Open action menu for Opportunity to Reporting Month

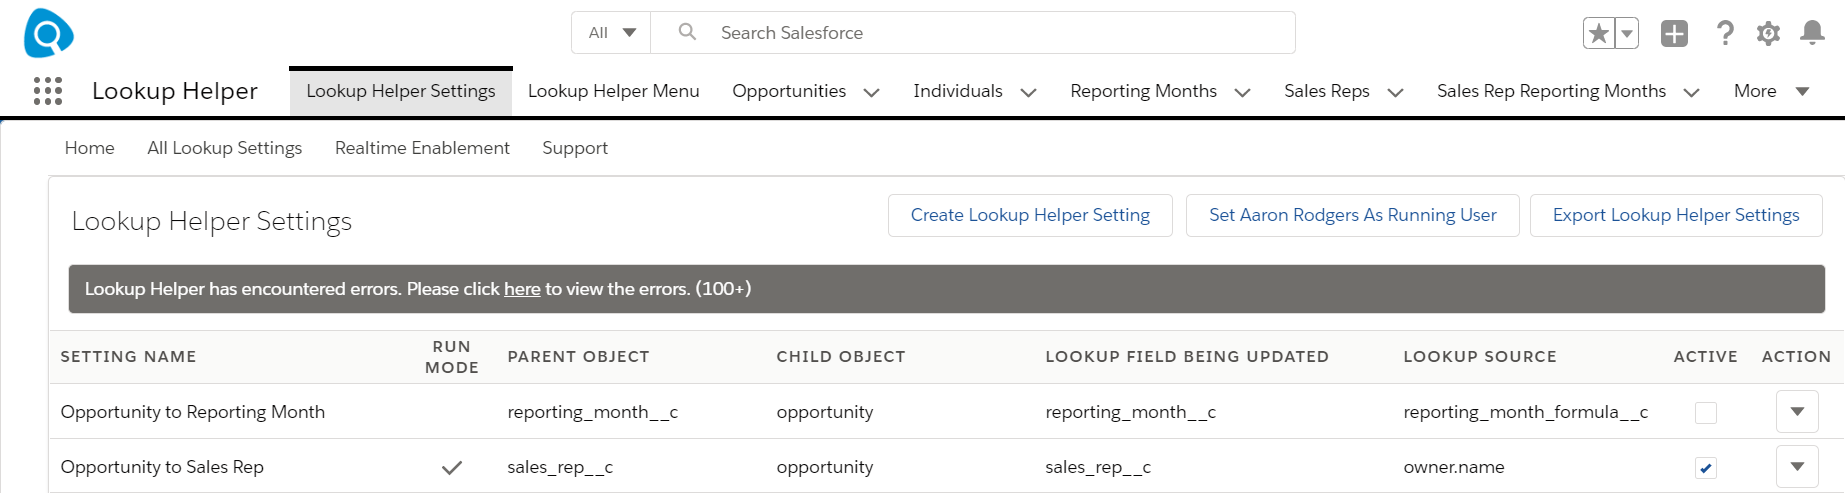[x=1797, y=411]
